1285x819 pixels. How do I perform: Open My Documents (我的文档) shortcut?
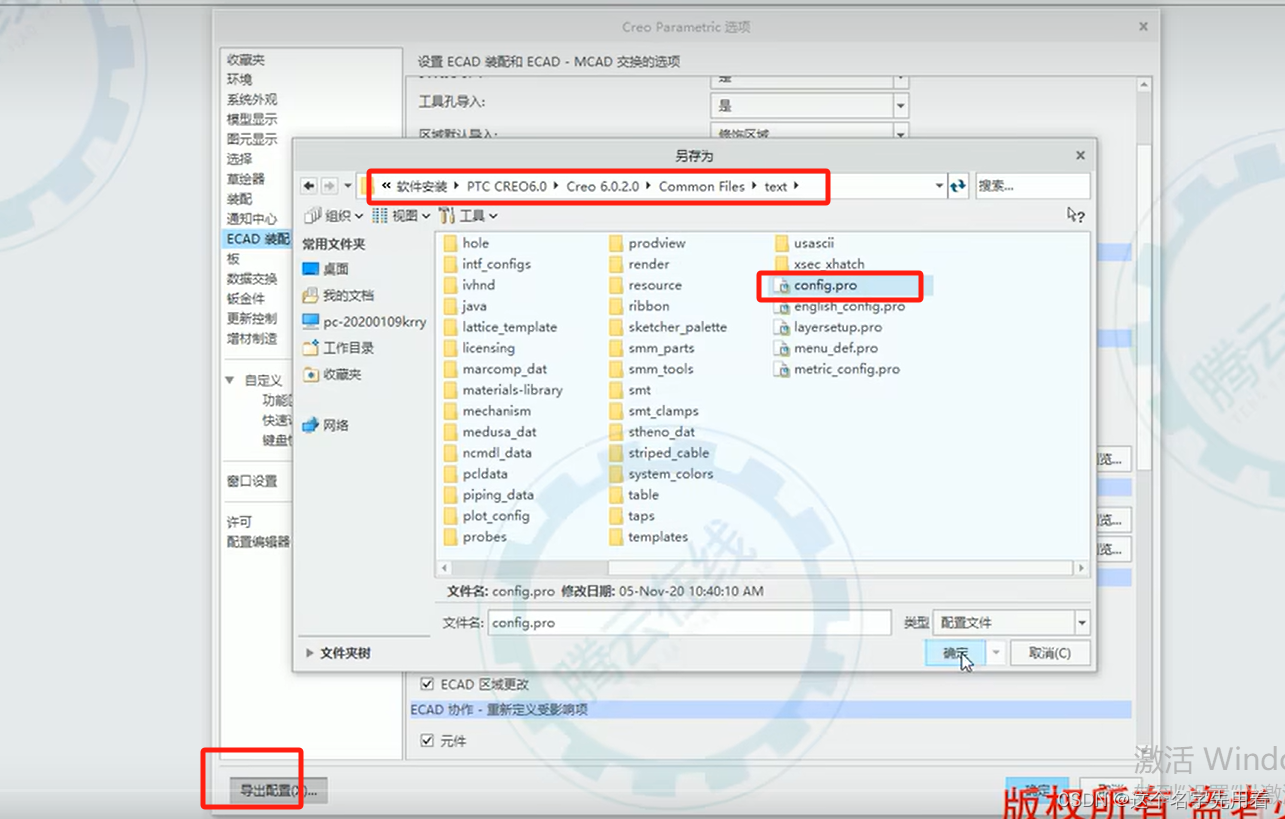(x=338, y=295)
